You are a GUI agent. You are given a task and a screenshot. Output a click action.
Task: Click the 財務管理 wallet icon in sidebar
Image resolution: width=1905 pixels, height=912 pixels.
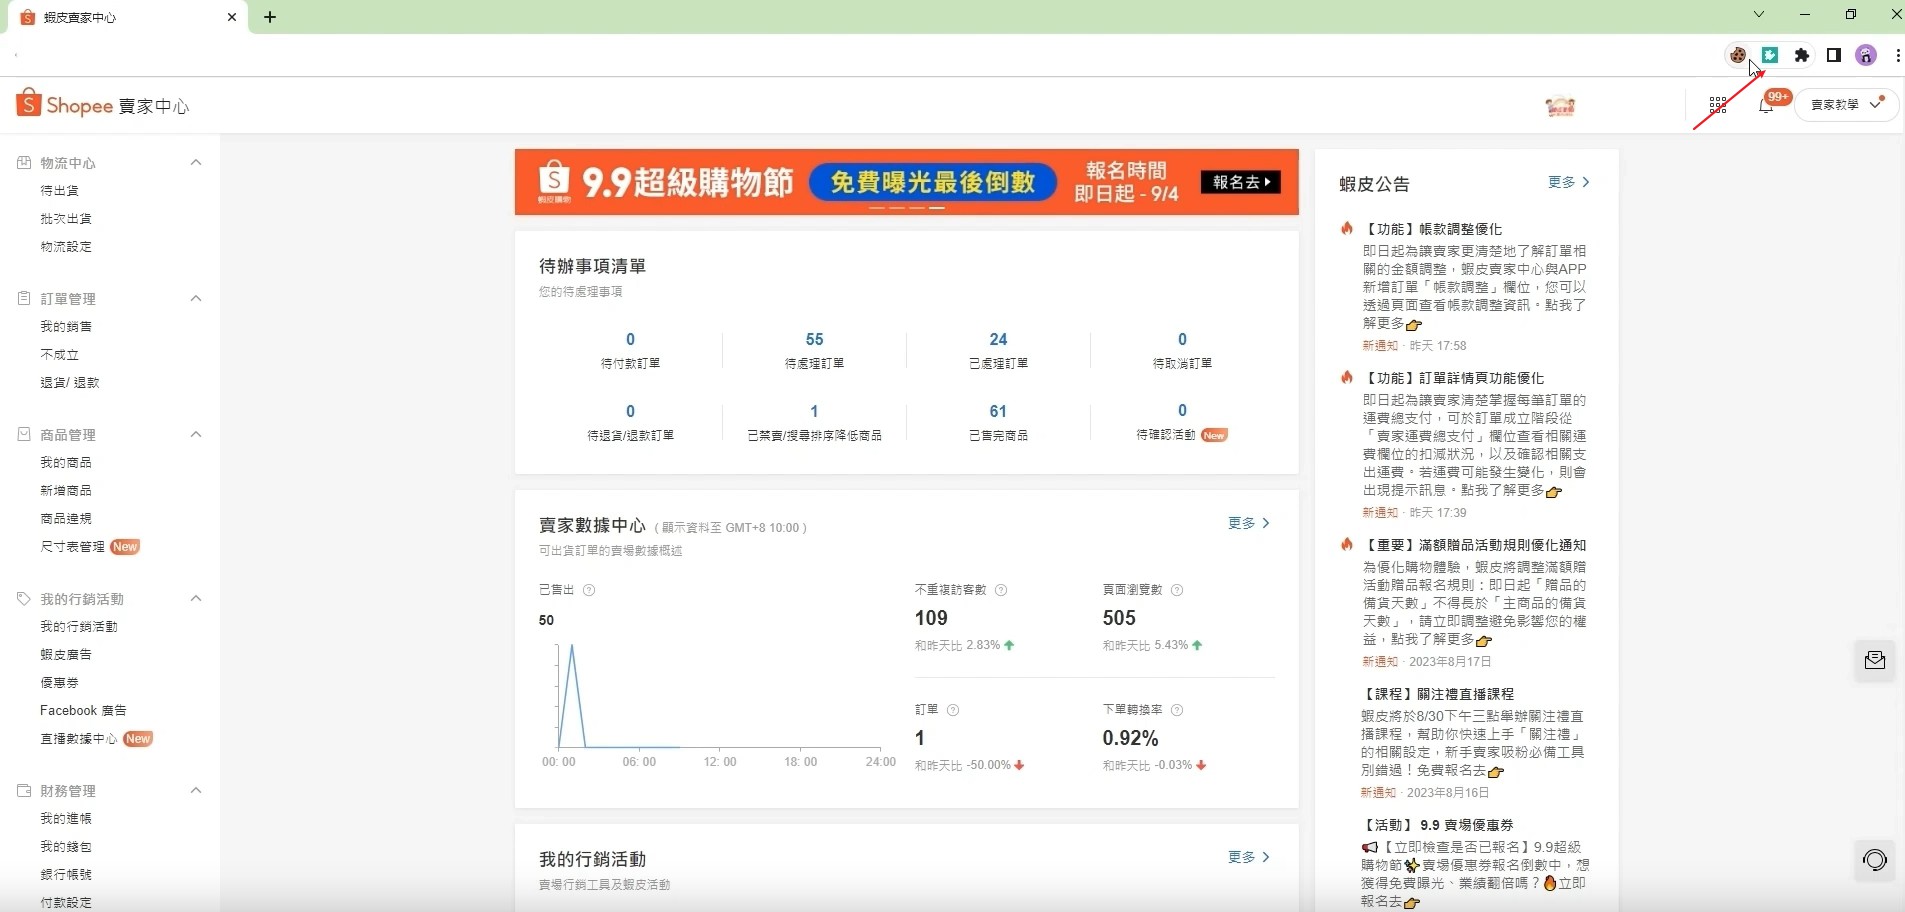[24, 790]
